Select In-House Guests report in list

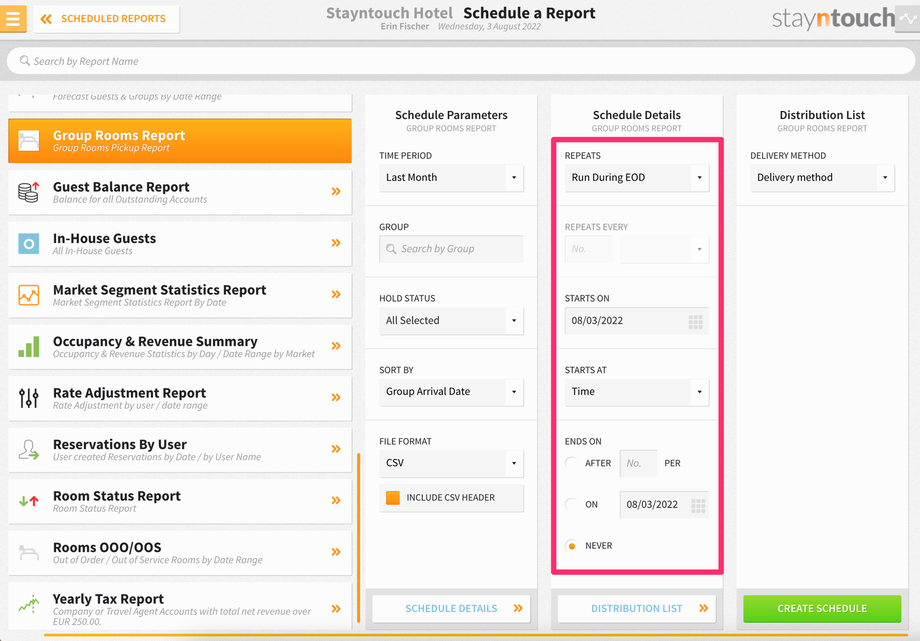pos(180,244)
